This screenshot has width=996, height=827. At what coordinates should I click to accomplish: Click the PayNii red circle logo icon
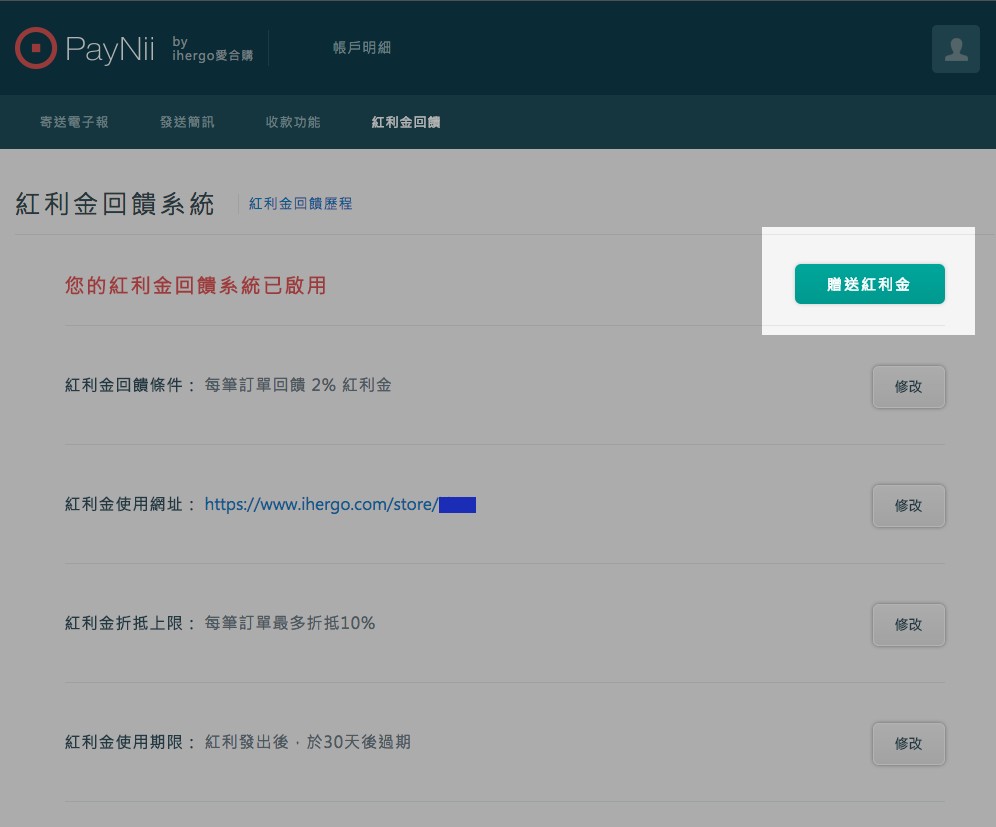click(36, 48)
